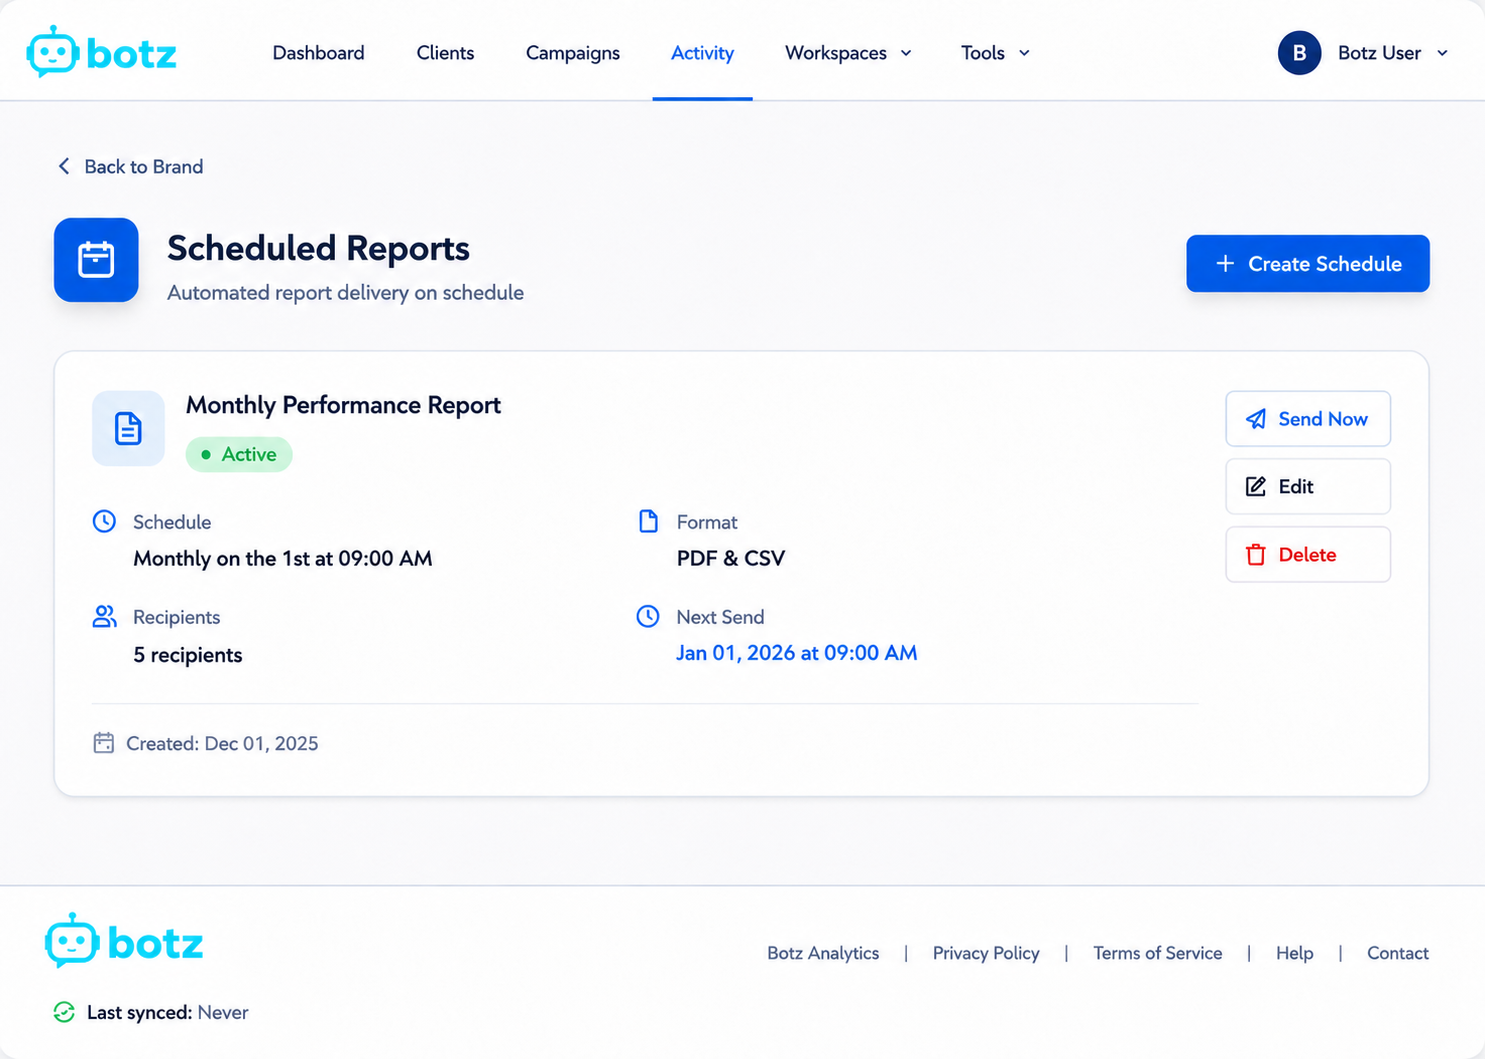The image size is (1485, 1059).
Task: Click the blue calendar Scheduled Reports icon
Action: click(x=96, y=260)
